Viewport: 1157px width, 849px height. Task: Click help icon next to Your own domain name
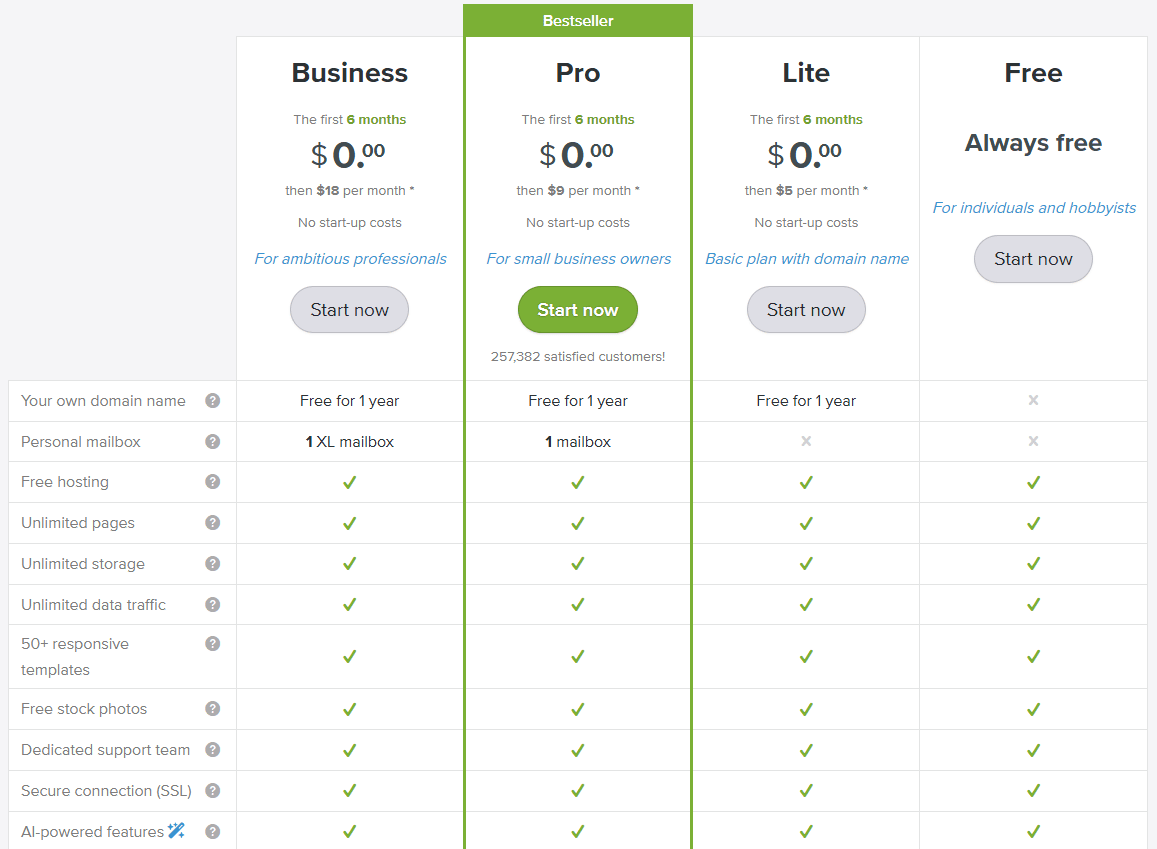213,401
